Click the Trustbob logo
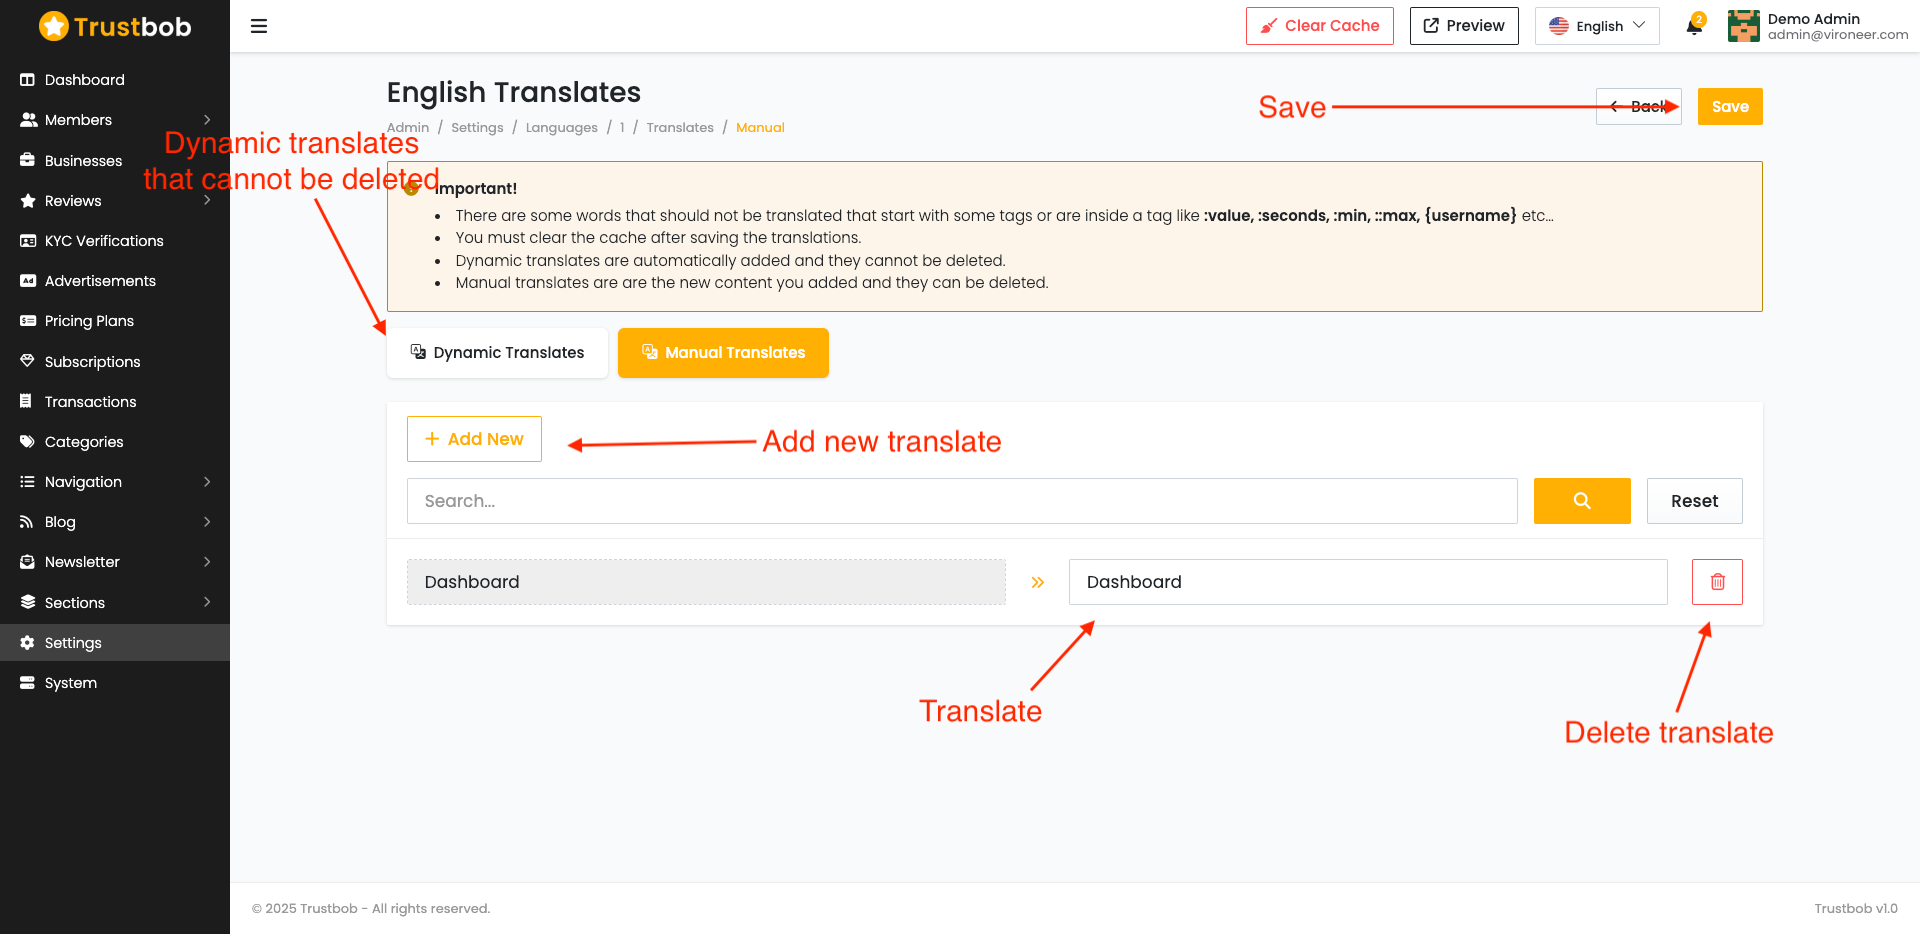Screen dimensions: 1920x934 point(115,26)
